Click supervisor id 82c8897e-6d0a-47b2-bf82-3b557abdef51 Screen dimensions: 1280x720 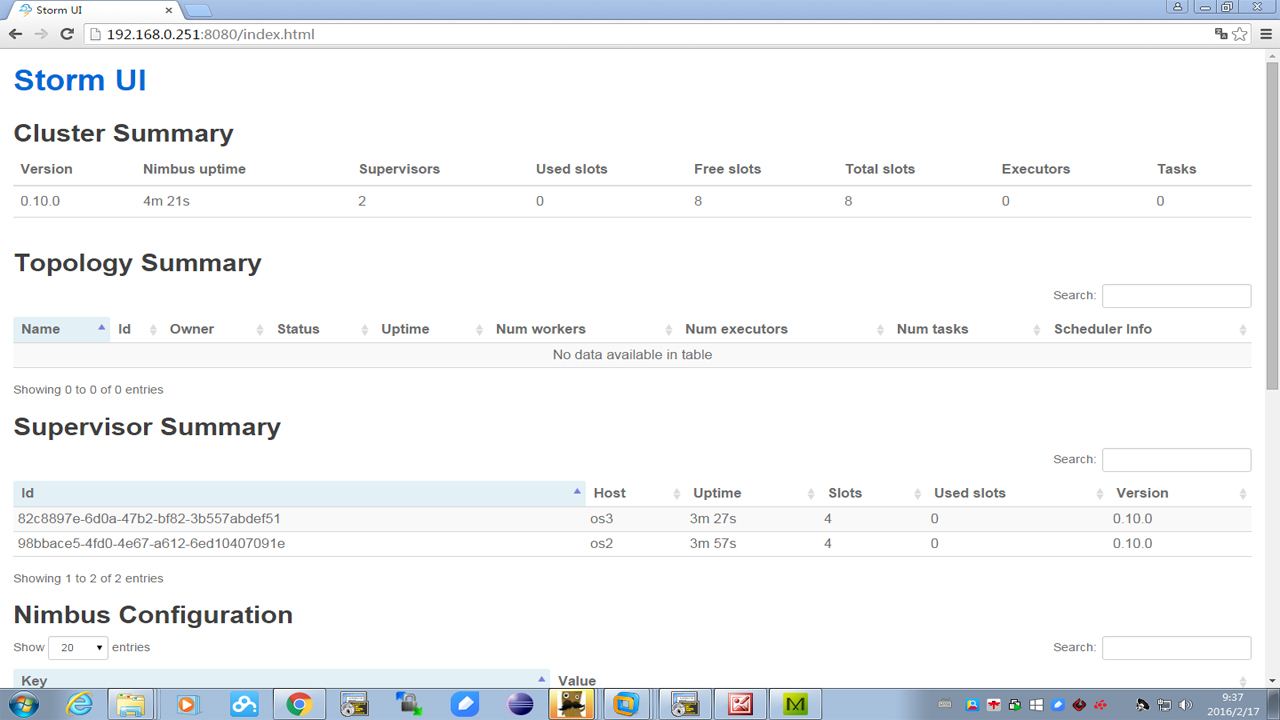pos(149,519)
